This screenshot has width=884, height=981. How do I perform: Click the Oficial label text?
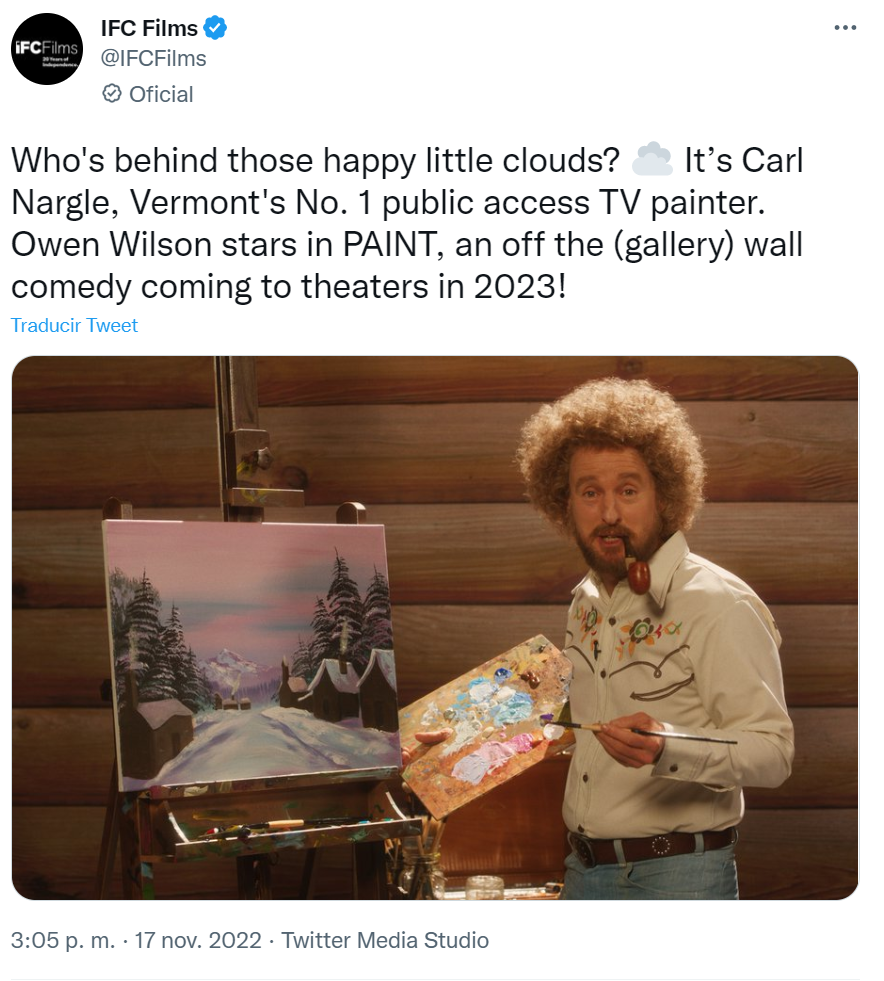point(161,94)
